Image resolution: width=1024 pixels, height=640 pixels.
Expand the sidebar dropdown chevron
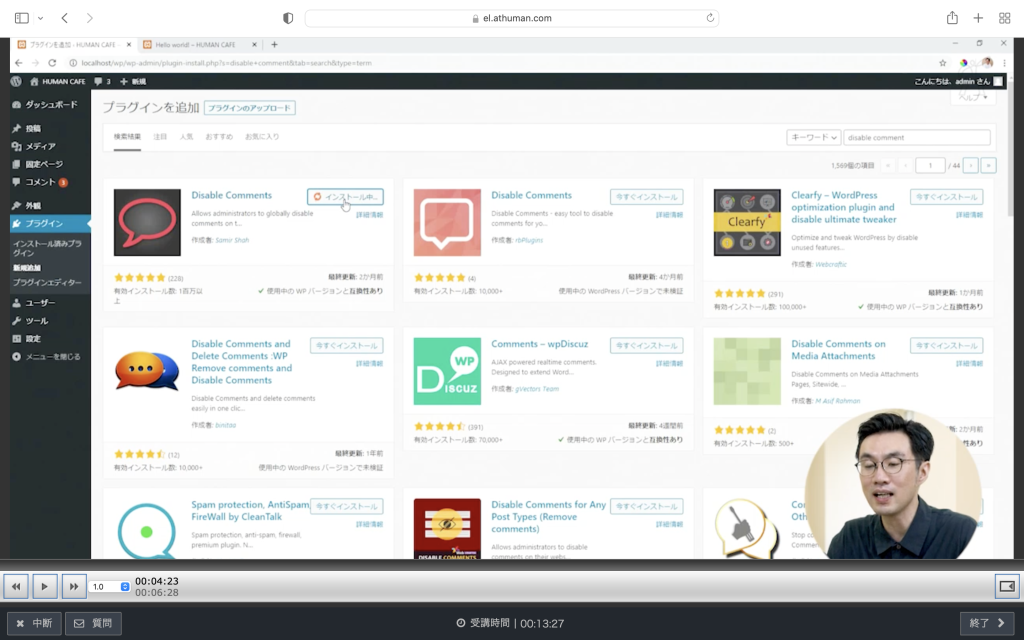pos(41,18)
